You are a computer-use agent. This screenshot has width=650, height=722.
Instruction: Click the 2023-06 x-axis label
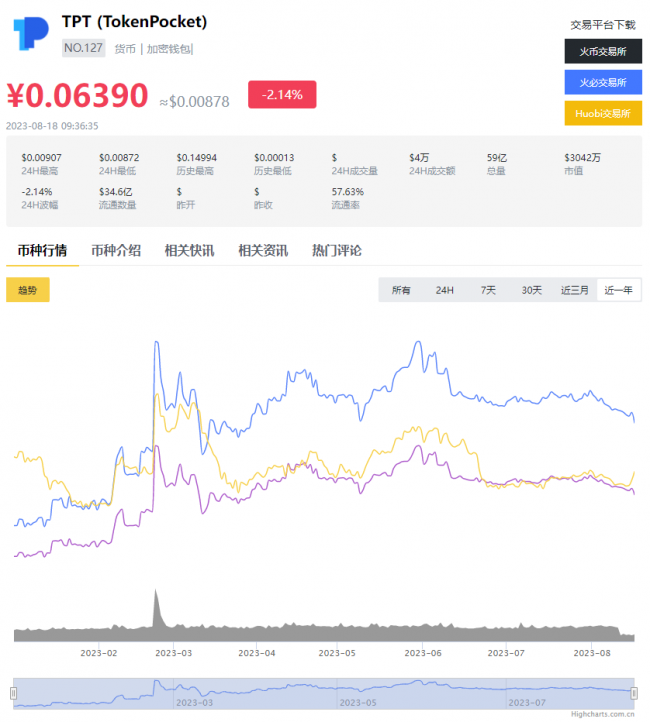(x=423, y=653)
